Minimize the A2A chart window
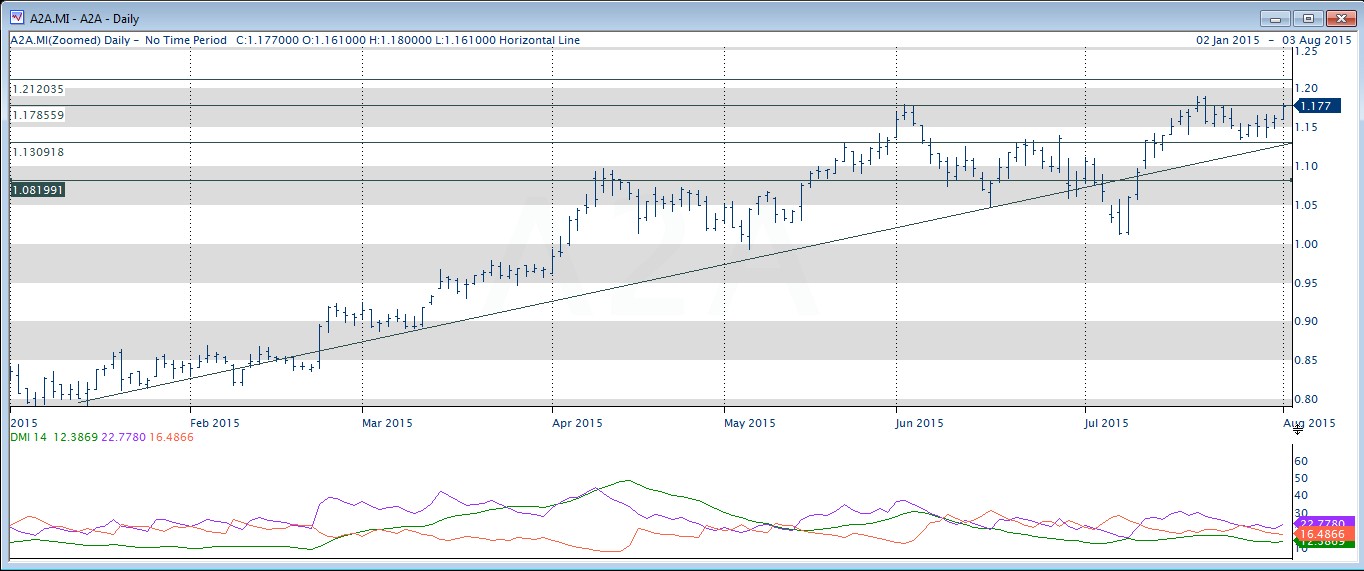Image resolution: width=1364 pixels, height=571 pixels. pyautogui.click(x=1275, y=18)
